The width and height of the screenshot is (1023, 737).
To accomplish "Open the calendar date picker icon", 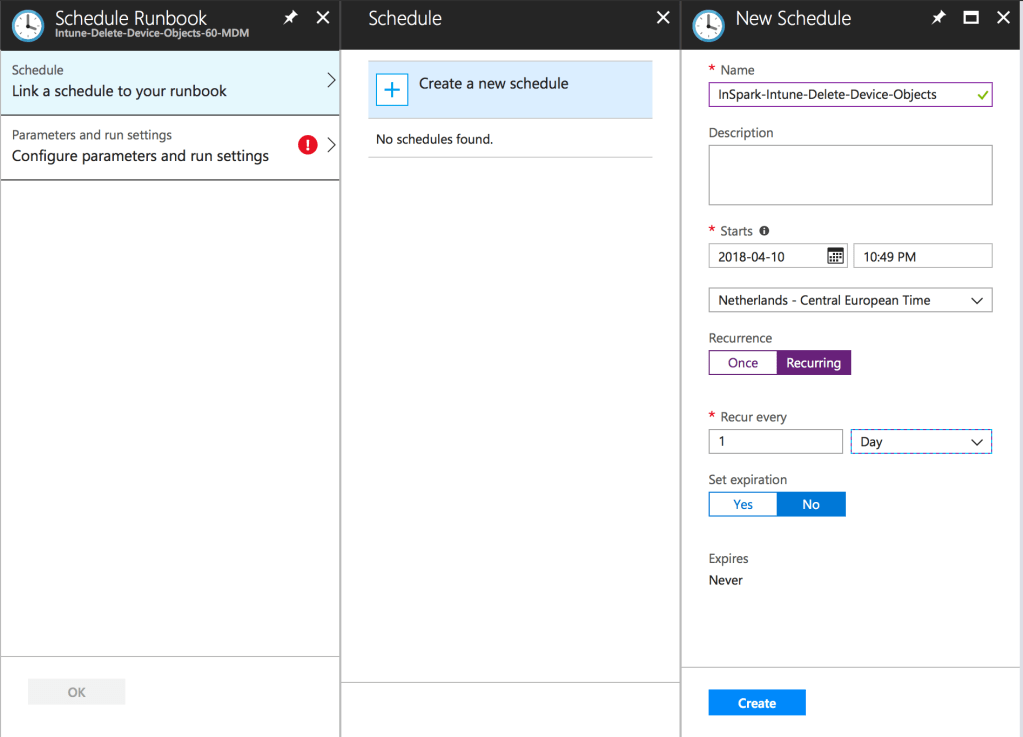I will tap(835, 256).
